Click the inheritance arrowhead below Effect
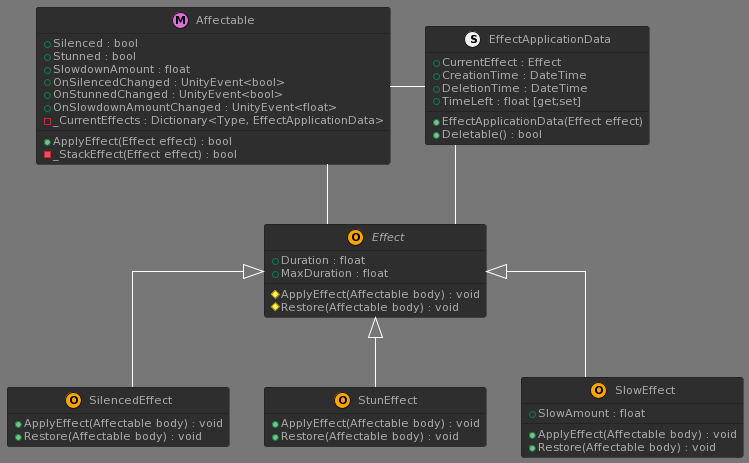This screenshot has height=463, width=749. tap(375, 328)
